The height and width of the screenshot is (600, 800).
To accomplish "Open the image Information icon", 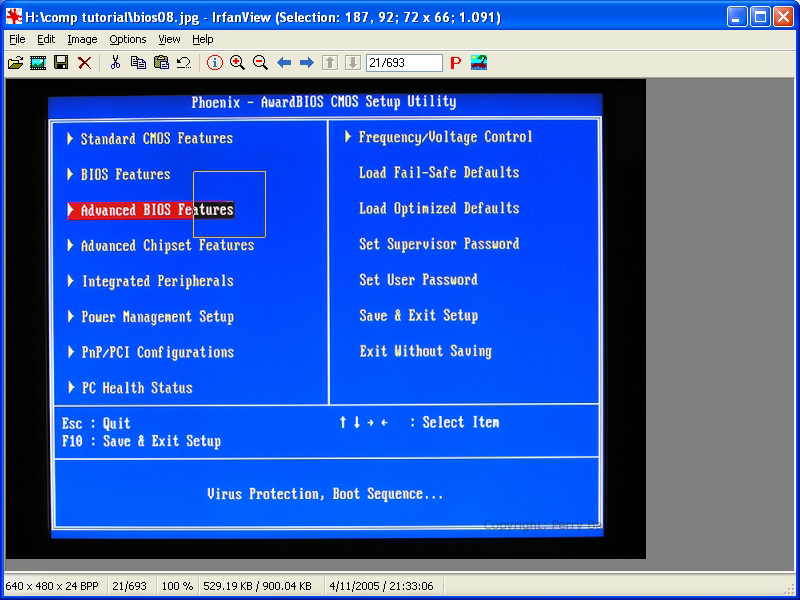I will (215, 63).
